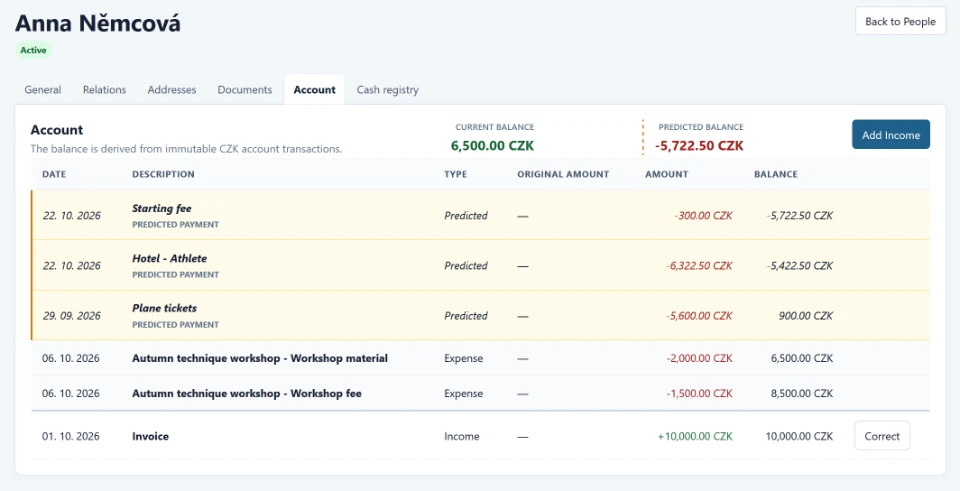Open the Addresses tab
The image size is (960, 491).
(172, 89)
